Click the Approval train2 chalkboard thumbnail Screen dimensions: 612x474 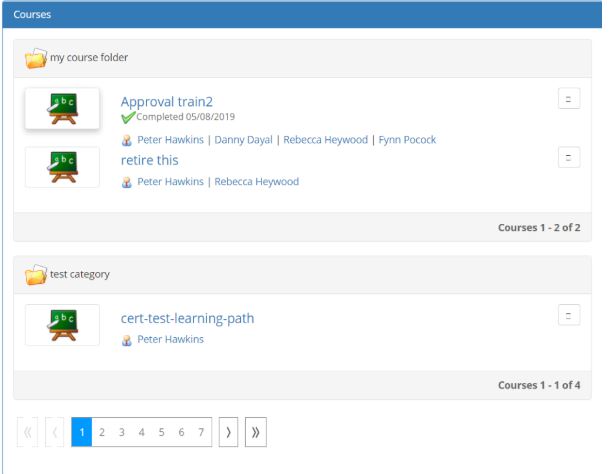pyautogui.click(x=62, y=109)
